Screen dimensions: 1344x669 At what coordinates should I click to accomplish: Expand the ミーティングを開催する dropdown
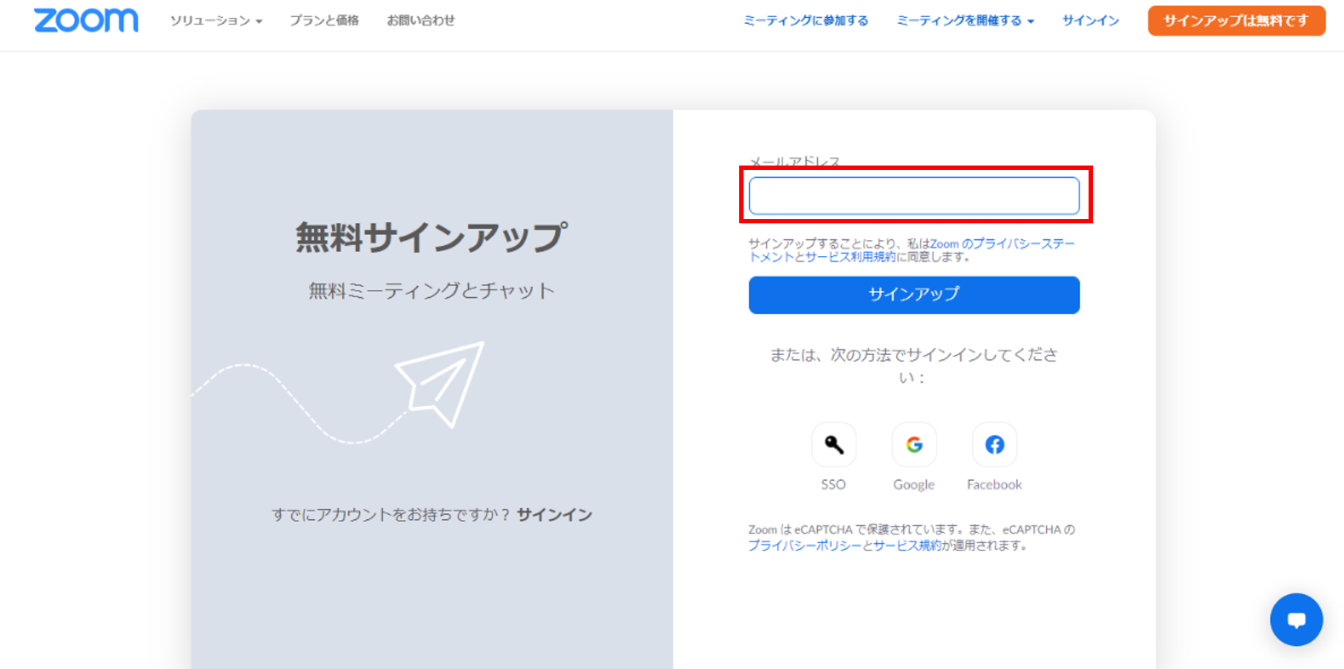[x=965, y=21]
